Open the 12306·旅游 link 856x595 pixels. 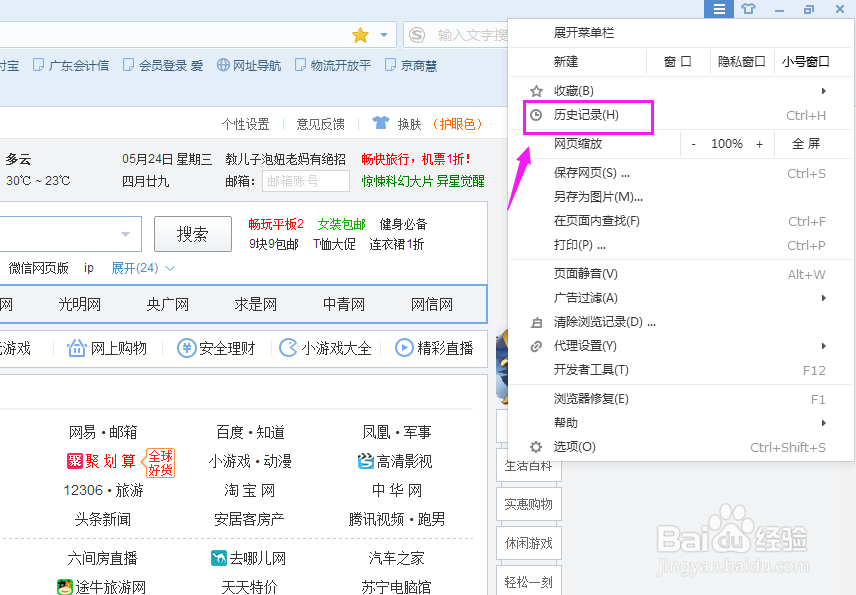point(103,490)
